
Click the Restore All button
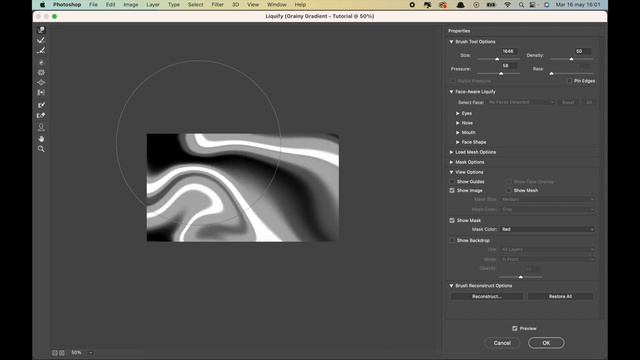(560, 297)
